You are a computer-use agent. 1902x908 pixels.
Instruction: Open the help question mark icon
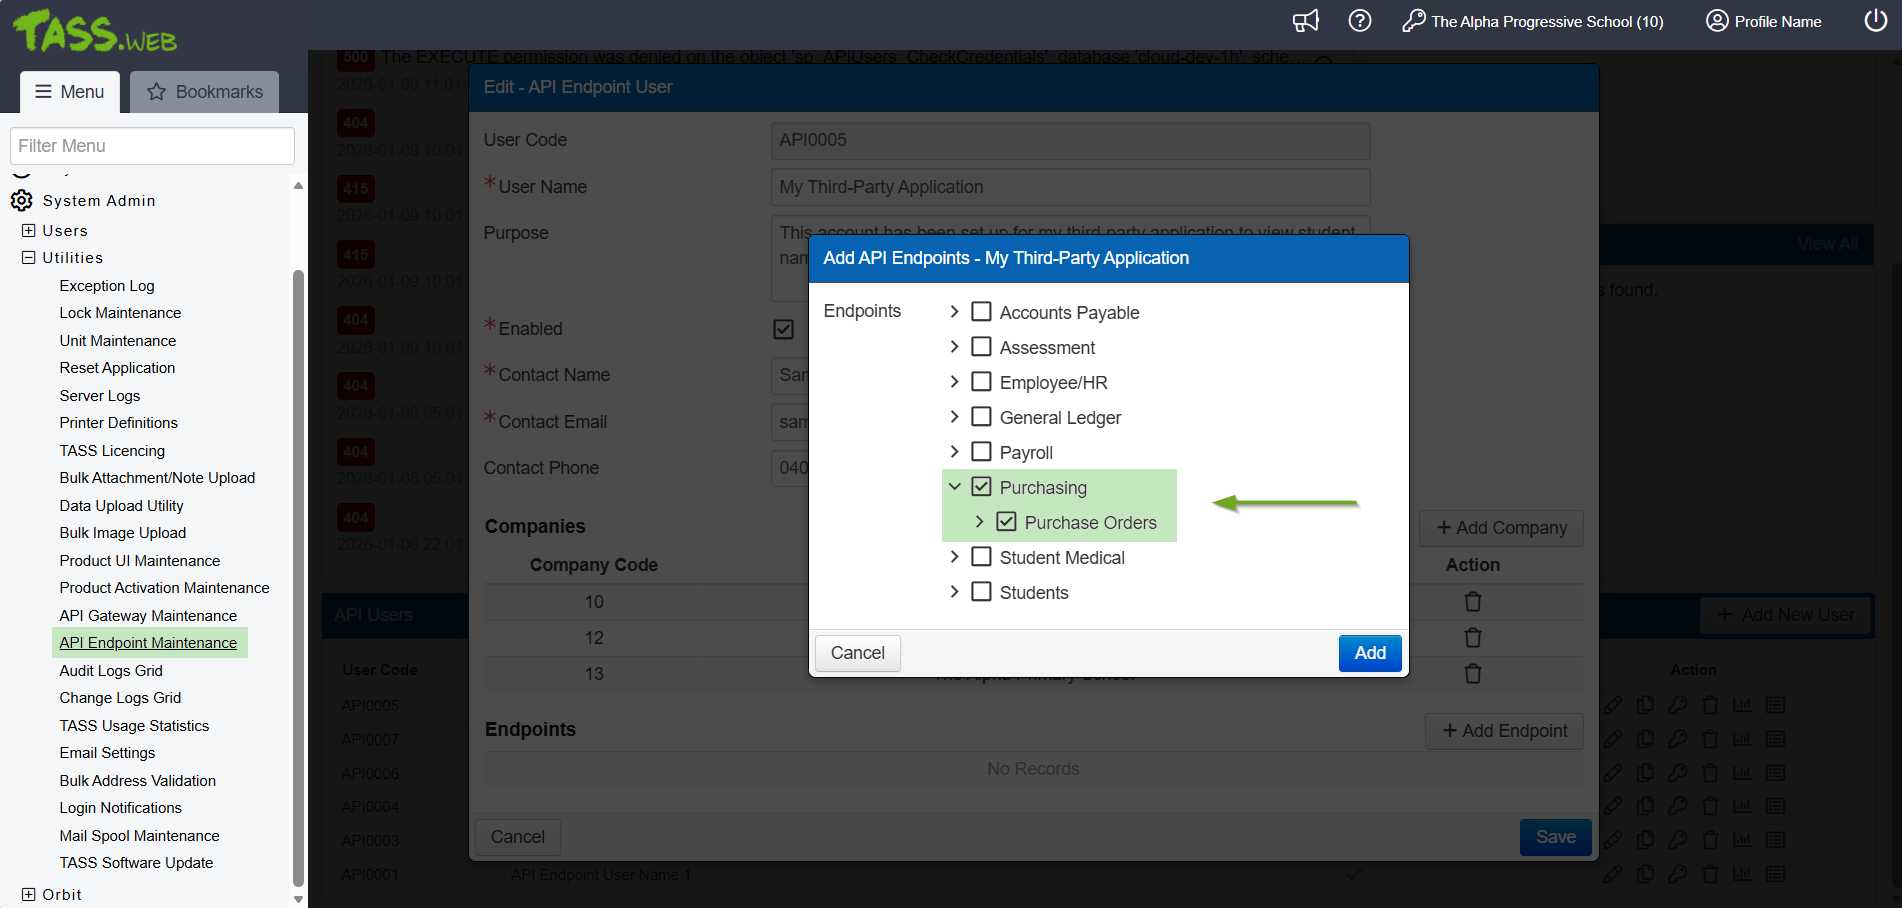pyautogui.click(x=1360, y=21)
